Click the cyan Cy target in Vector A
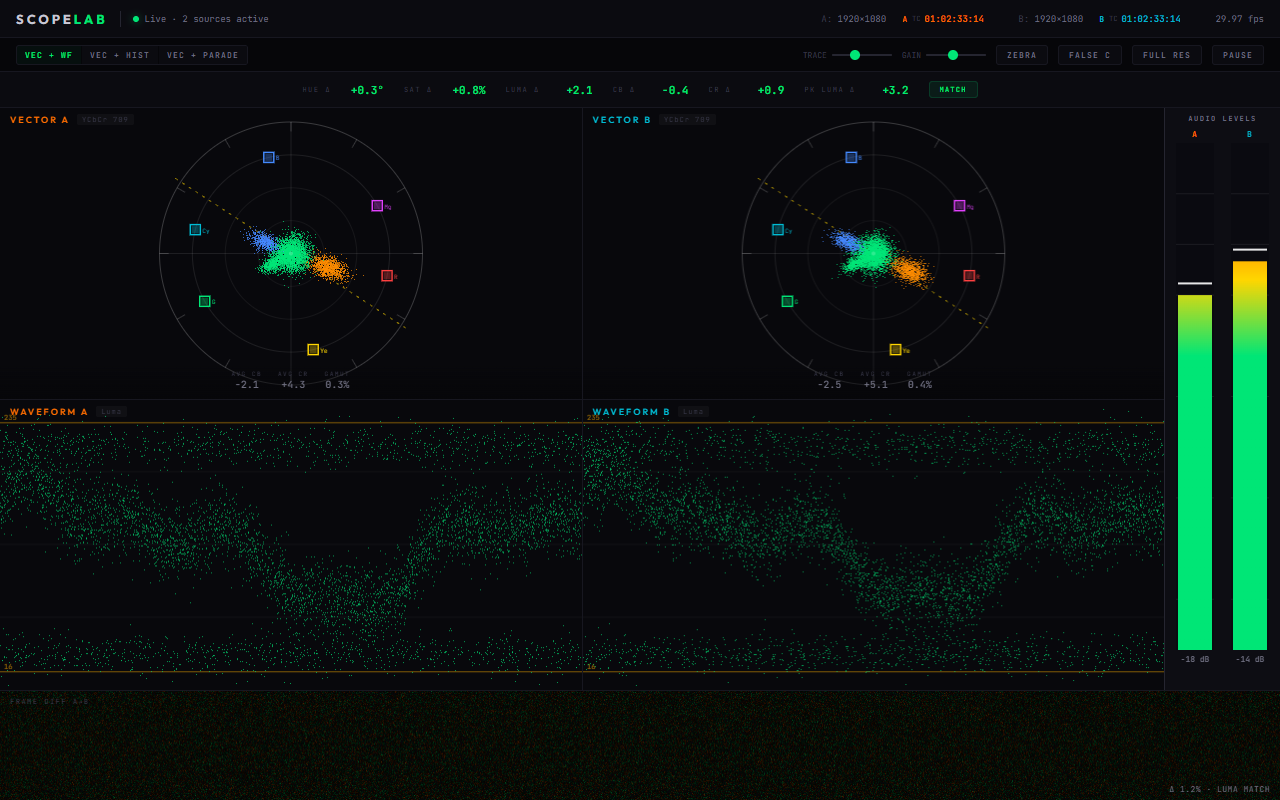The image size is (1280, 800). coord(195,230)
